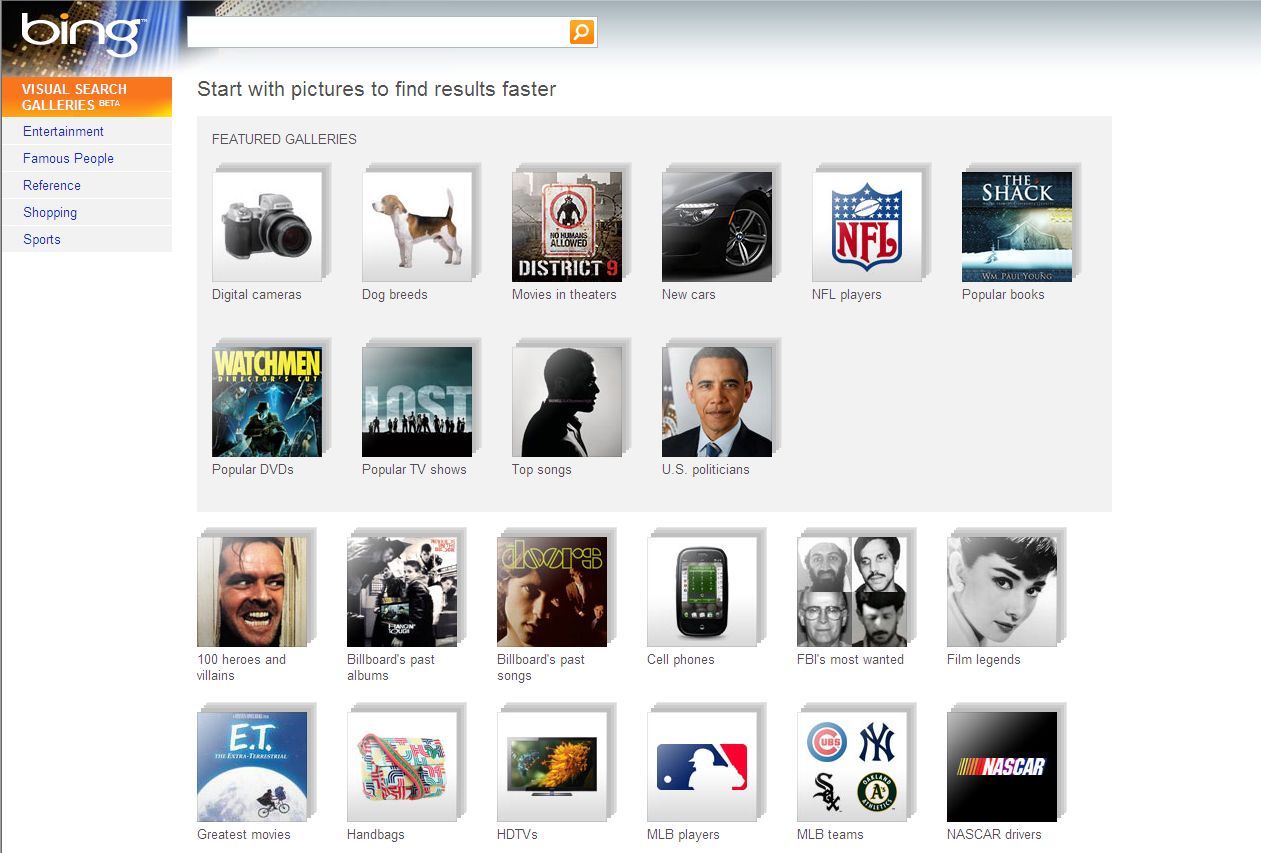This screenshot has height=853, width=1261.
Task: Open Billboard's past albums cover thumbnail
Action: pos(402,592)
